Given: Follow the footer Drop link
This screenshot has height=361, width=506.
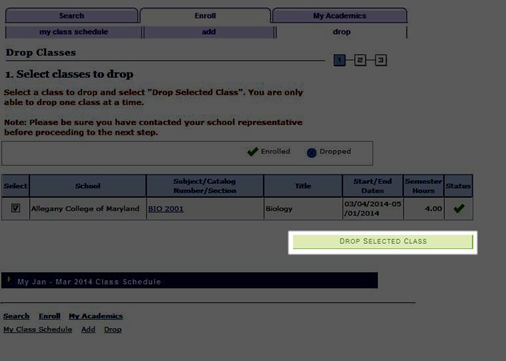Looking at the screenshot, I should pyautogui.click(x=113, y=329).
